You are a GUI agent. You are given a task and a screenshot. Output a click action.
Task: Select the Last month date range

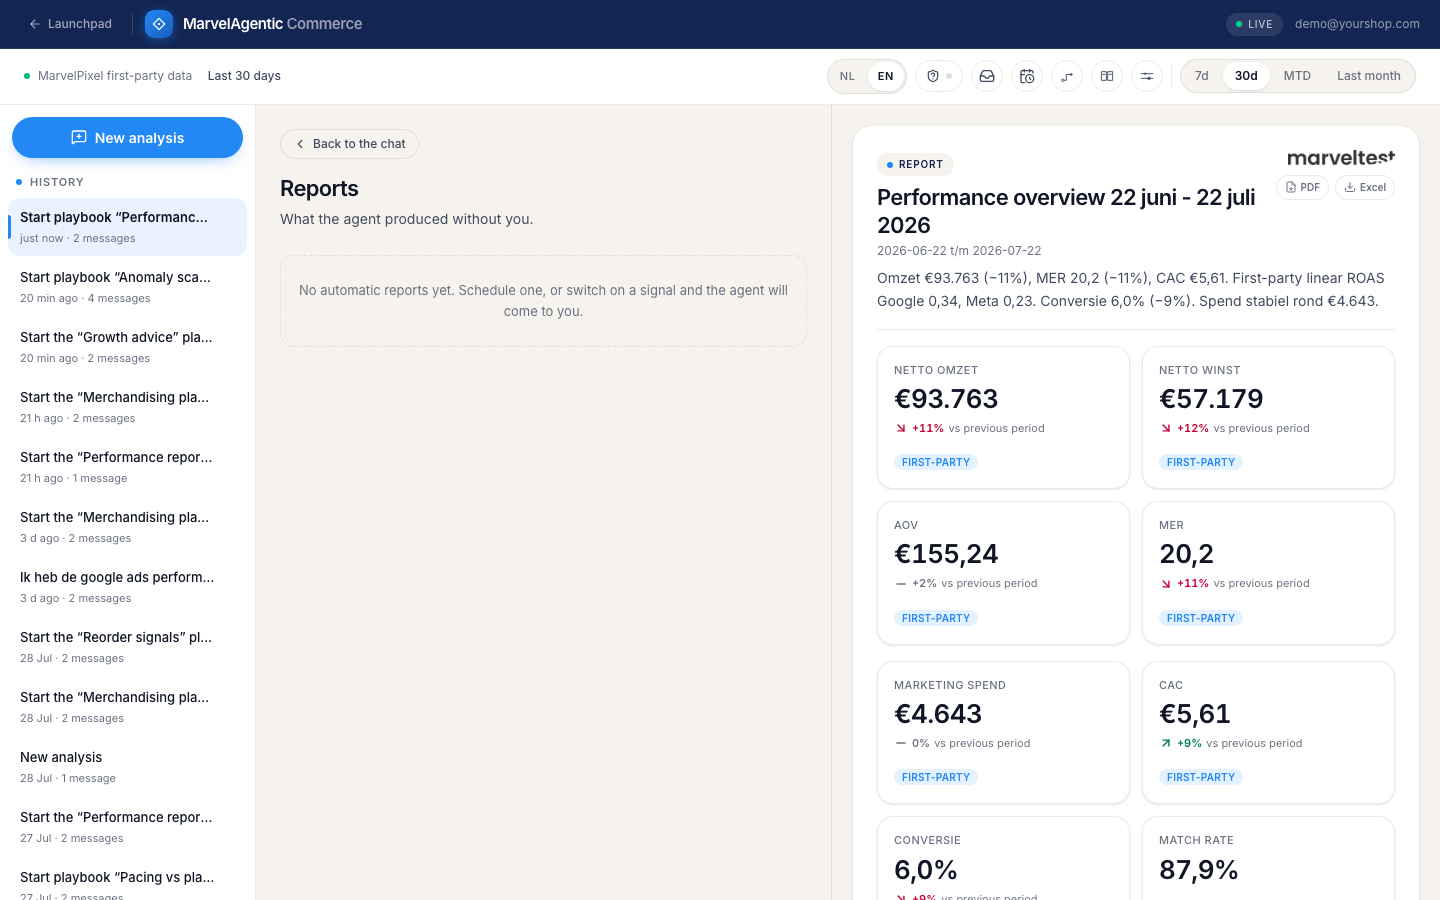(x=1368, y=76)
